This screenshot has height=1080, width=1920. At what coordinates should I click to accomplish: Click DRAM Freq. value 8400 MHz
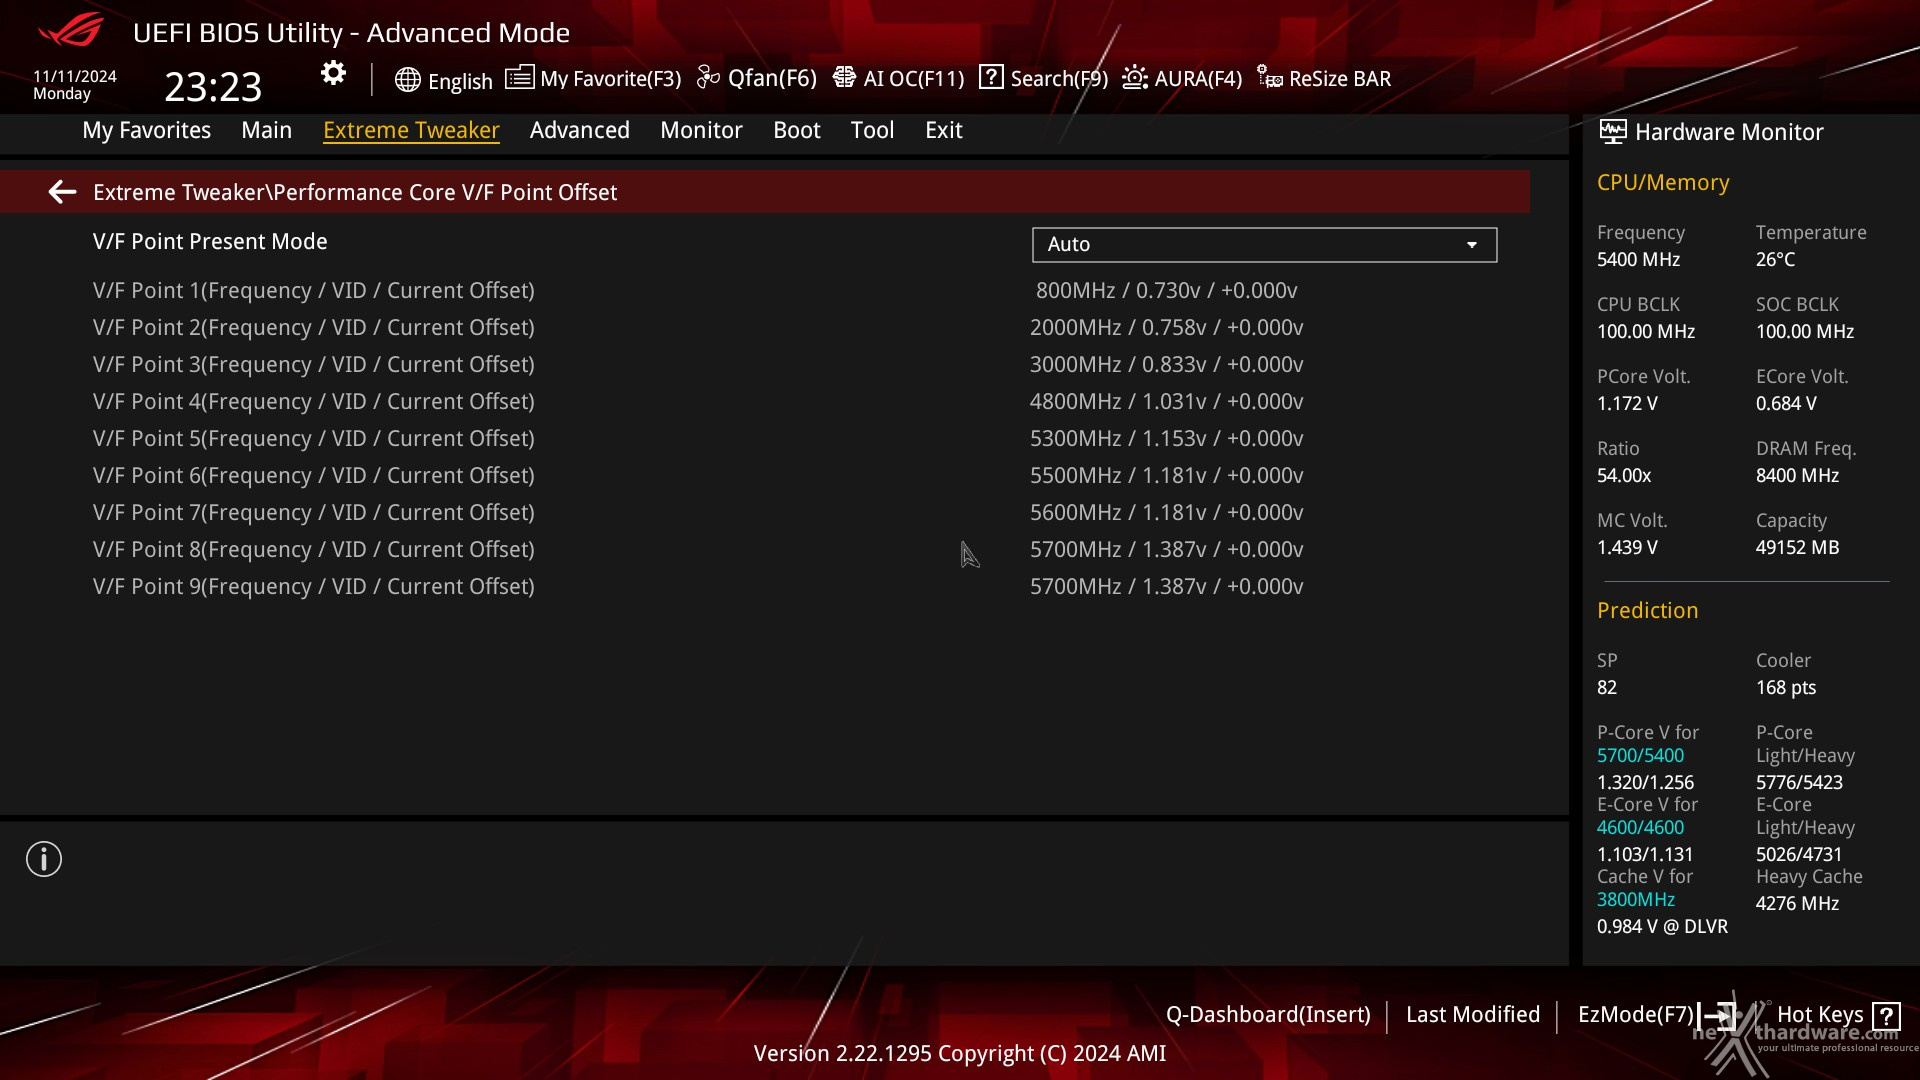click(1797, 476)
